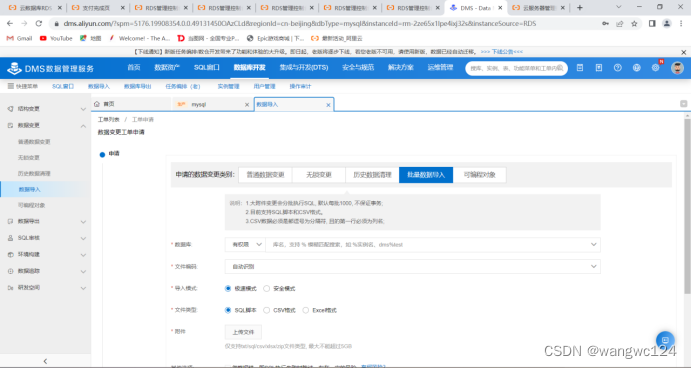Open the 数据资产 top menu
The image size is (692, 368).
(167, 68)
